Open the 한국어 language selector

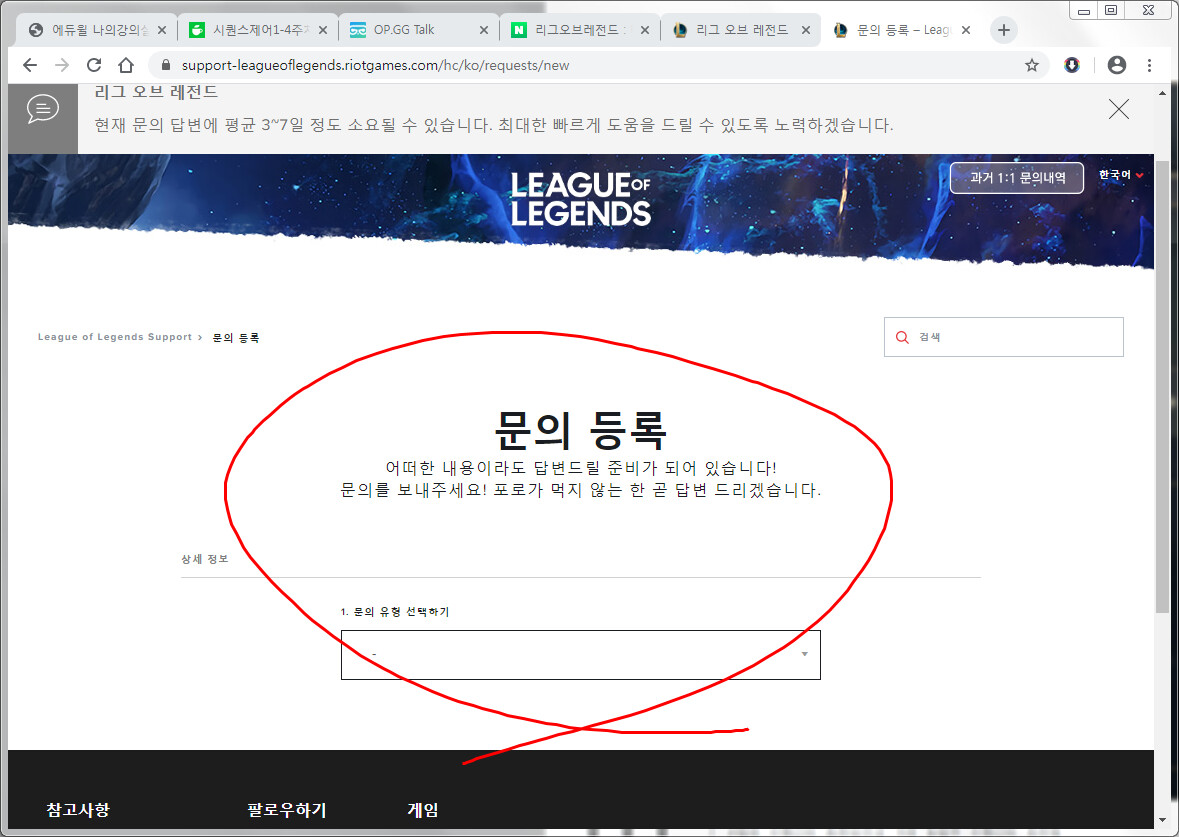click(x=1120, y=175)
